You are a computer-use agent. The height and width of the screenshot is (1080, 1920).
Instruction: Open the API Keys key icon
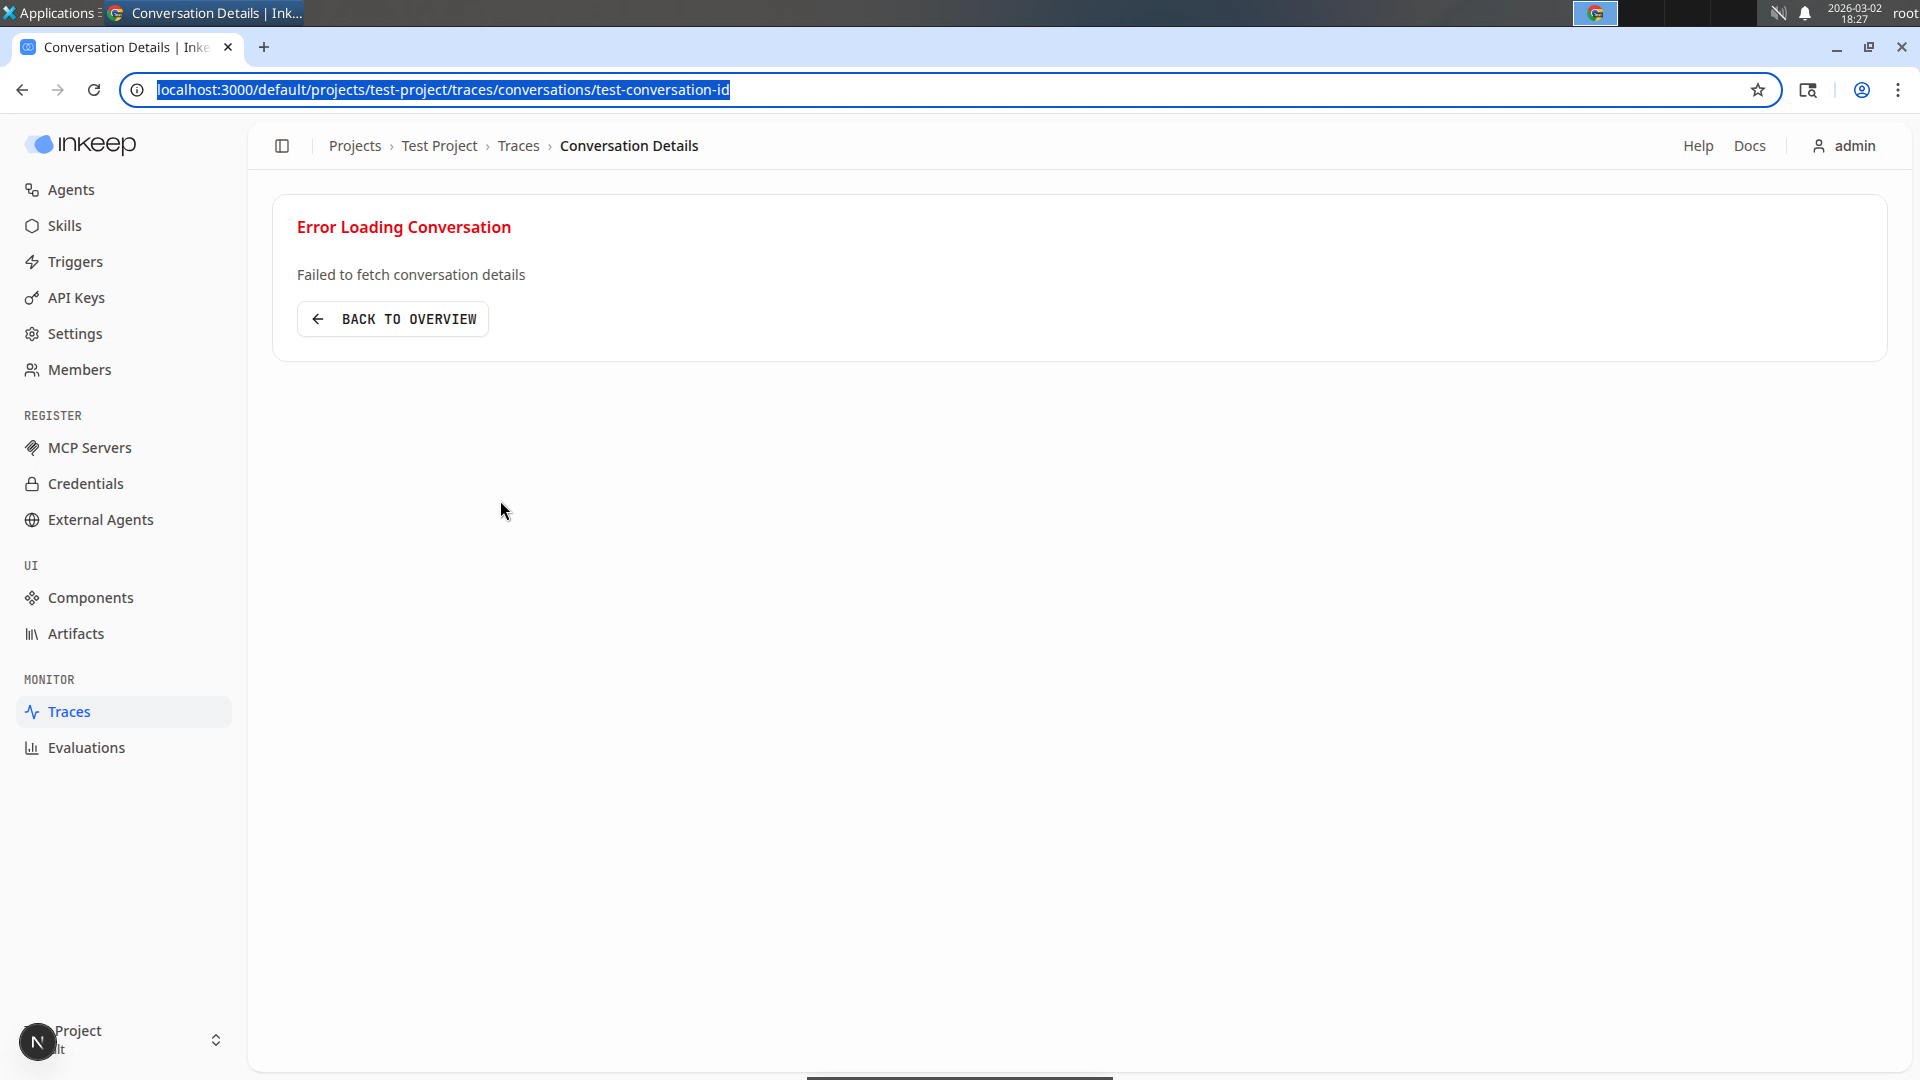(32, 298)
